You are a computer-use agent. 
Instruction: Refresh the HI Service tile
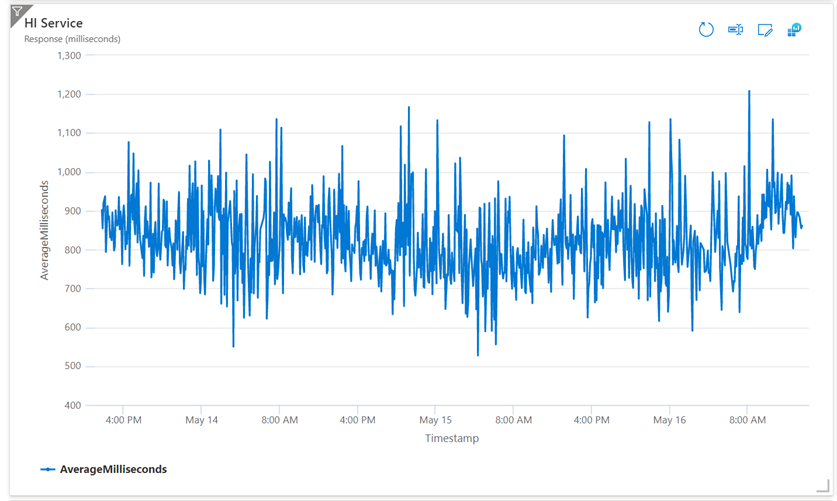[706, 30]
